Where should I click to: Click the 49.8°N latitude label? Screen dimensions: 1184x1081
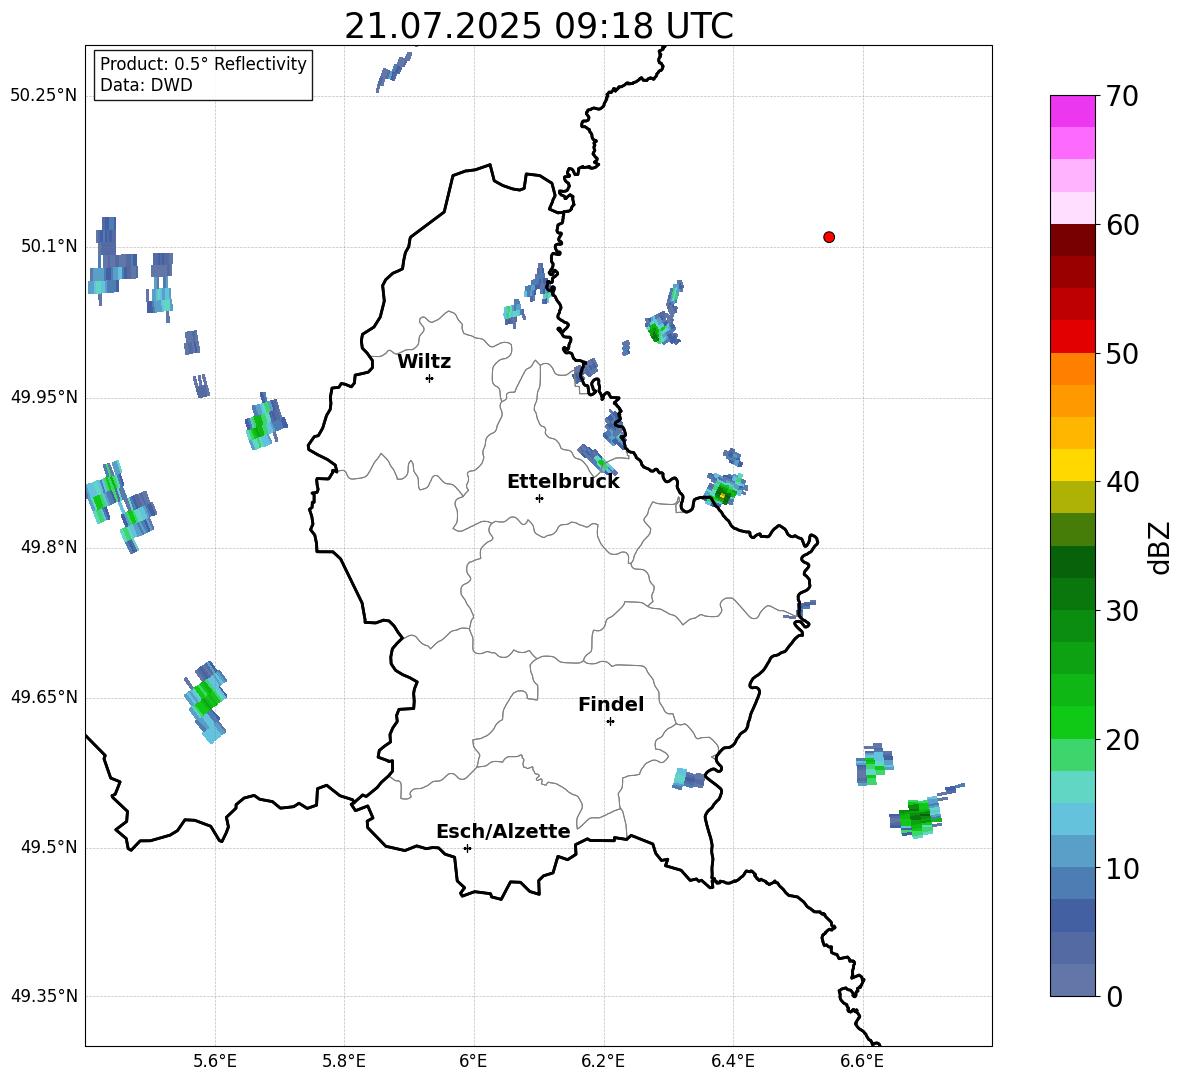click(48, 547)
